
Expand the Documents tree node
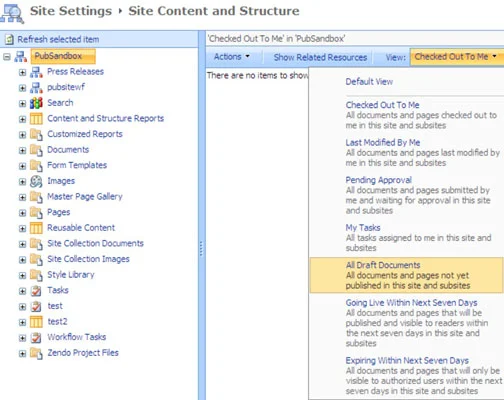(22, 150)
